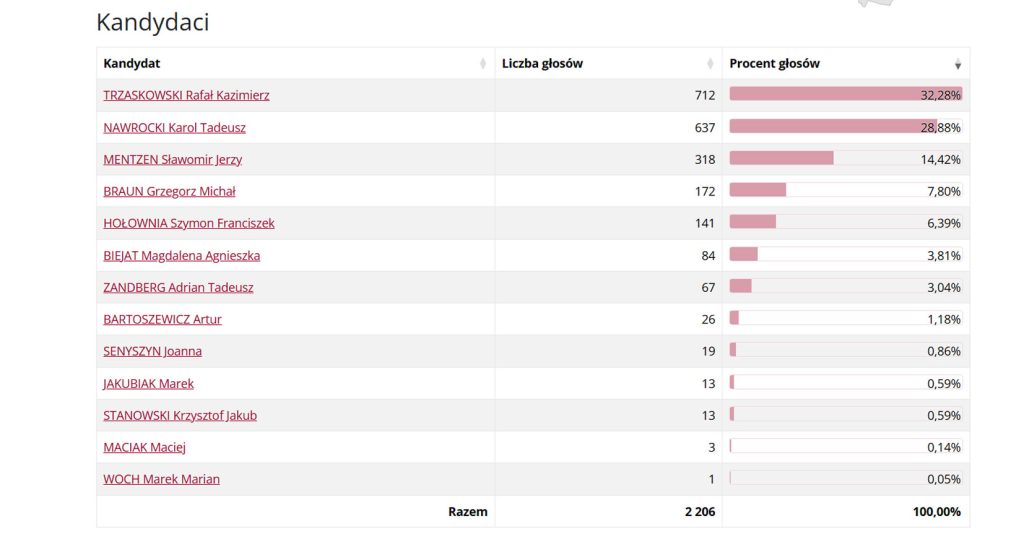Open TRZASKOWSKI Rafał Kazimierz candidate link
Image resolution: width=1024 pixels, height=558 pixels.
click(186, 96)
